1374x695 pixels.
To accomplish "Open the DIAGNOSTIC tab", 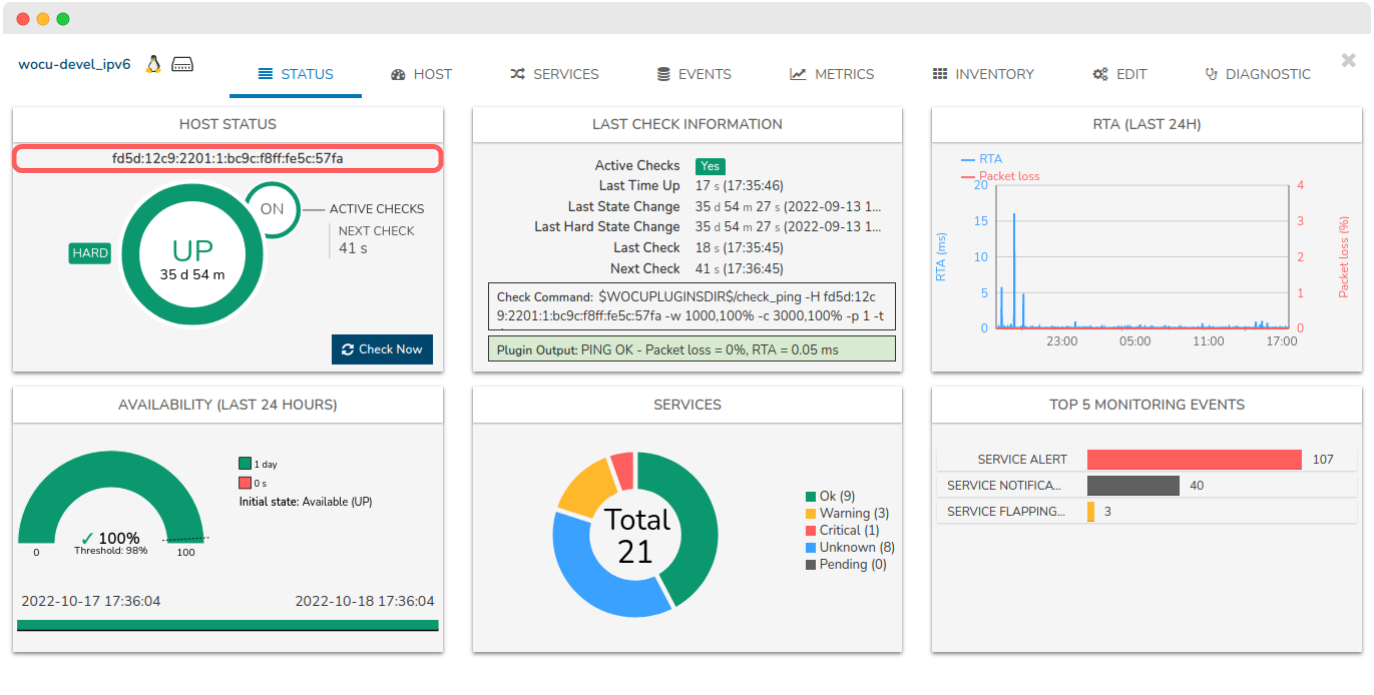I will (1258, 74).
